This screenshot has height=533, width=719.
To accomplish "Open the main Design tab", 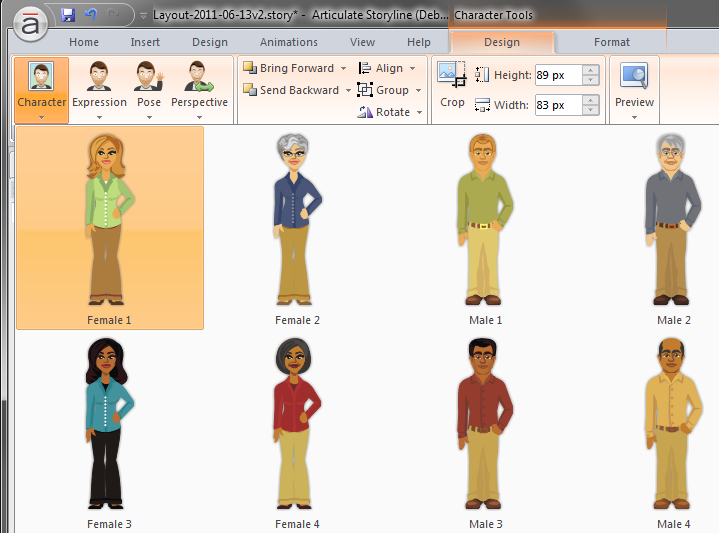I will point(210,42).
